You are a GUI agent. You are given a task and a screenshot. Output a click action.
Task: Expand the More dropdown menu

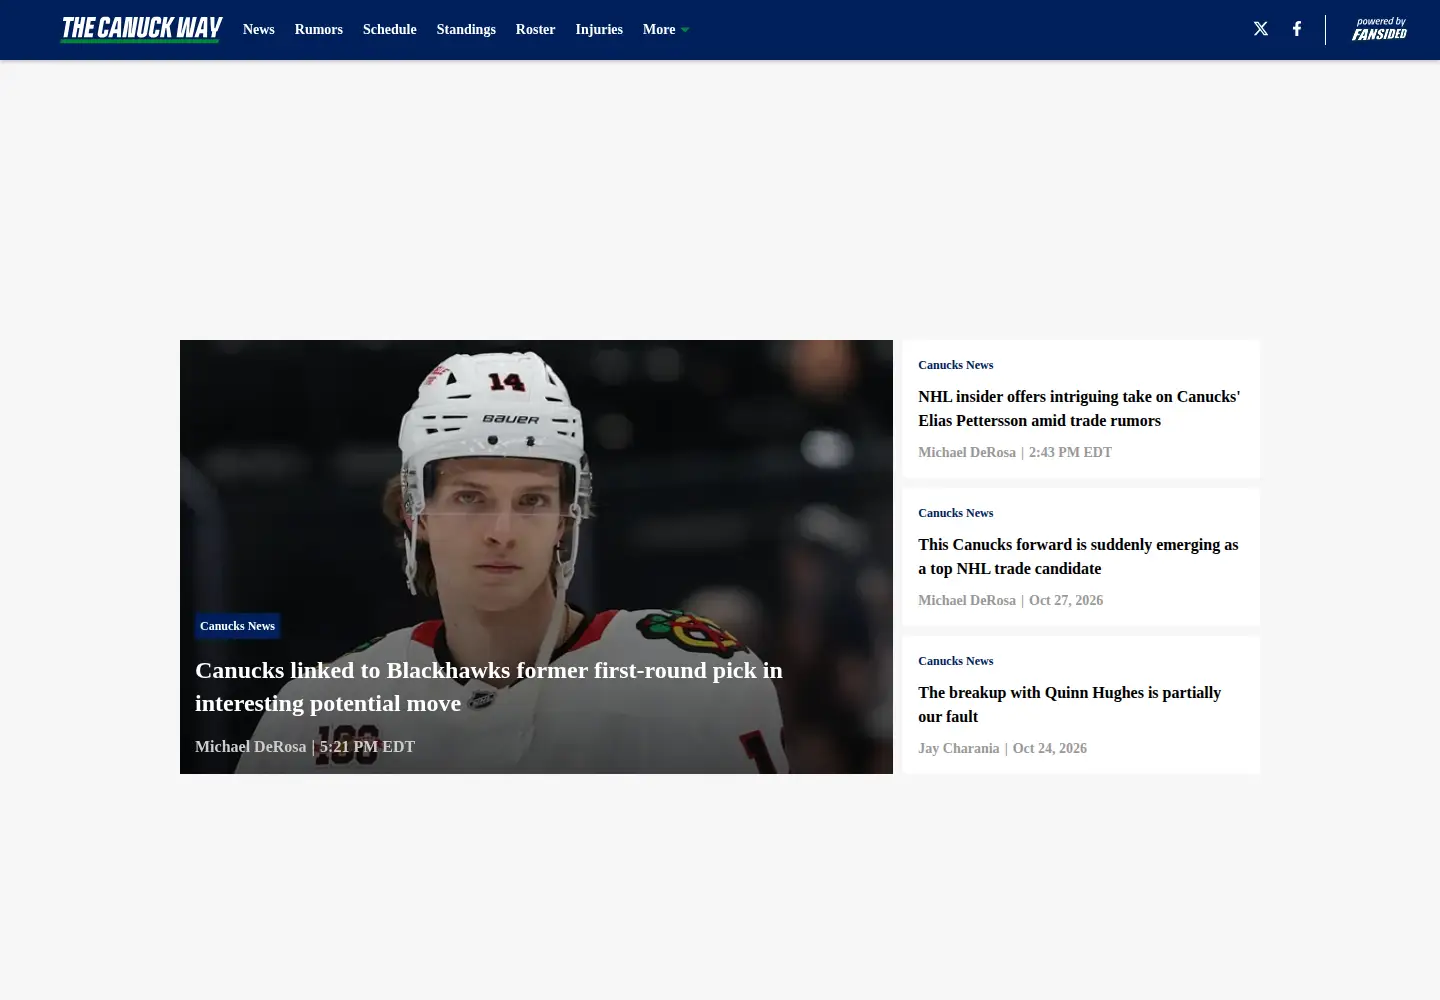(x=666, y=29)
